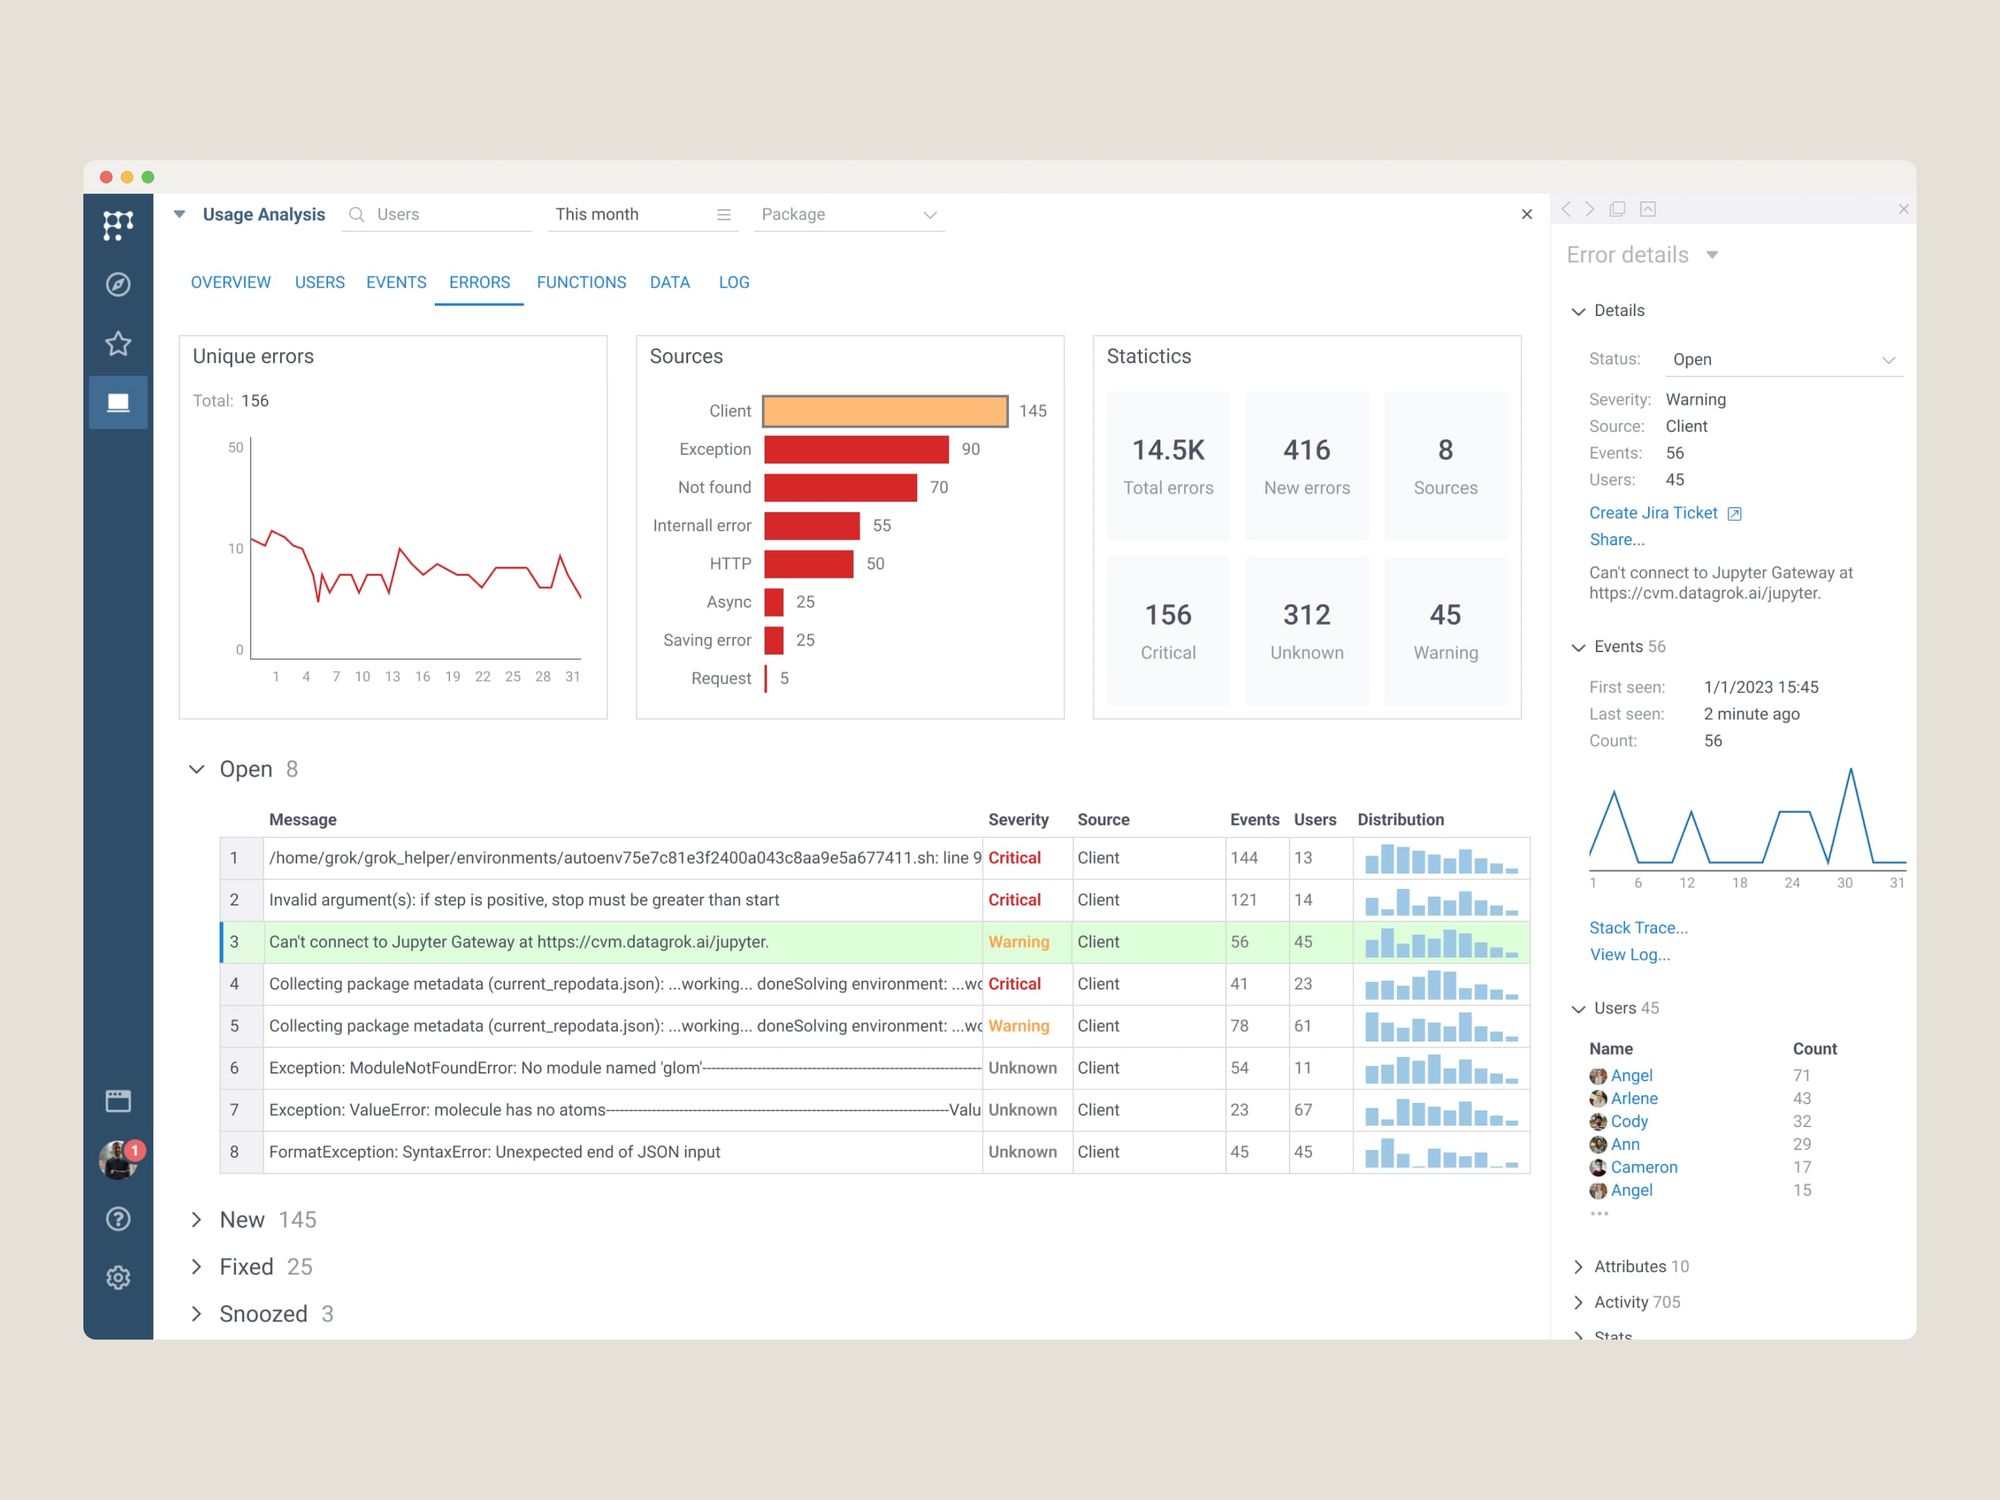
Task: Collapse the Open errors group
Action: (197, 769)
